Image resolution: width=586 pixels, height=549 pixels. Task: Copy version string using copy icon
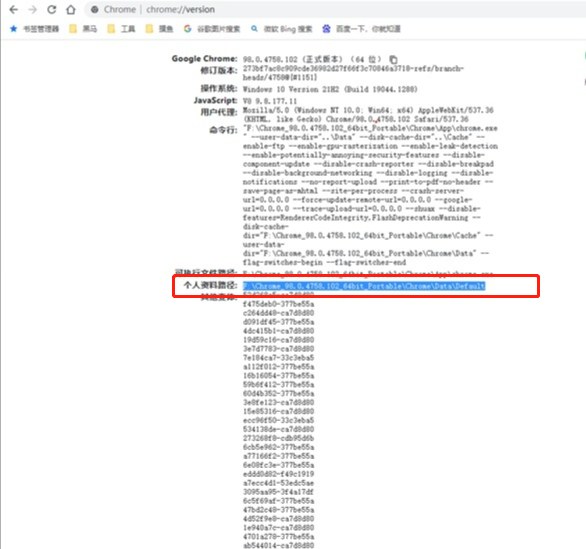(x=394, y=59)
